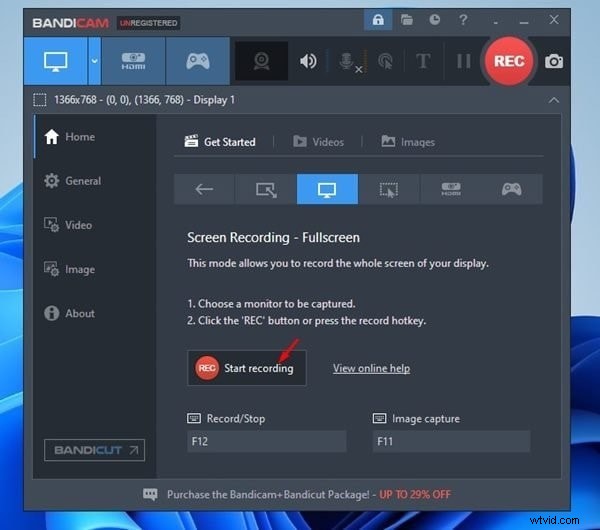Click the Record/Stop hotkey field F12
Screen dimensions: 600x530
click(x=267, y=441)
